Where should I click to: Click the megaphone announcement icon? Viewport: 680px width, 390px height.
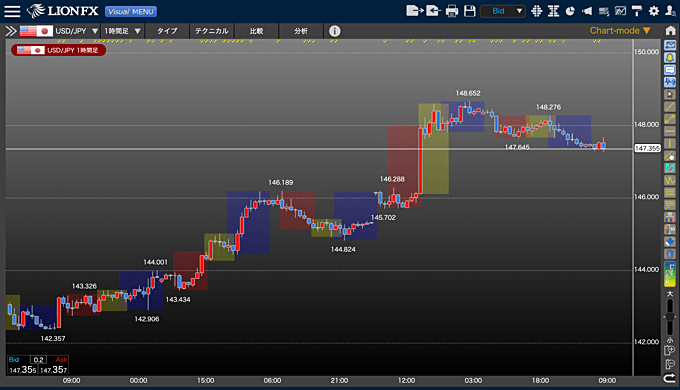587,11
